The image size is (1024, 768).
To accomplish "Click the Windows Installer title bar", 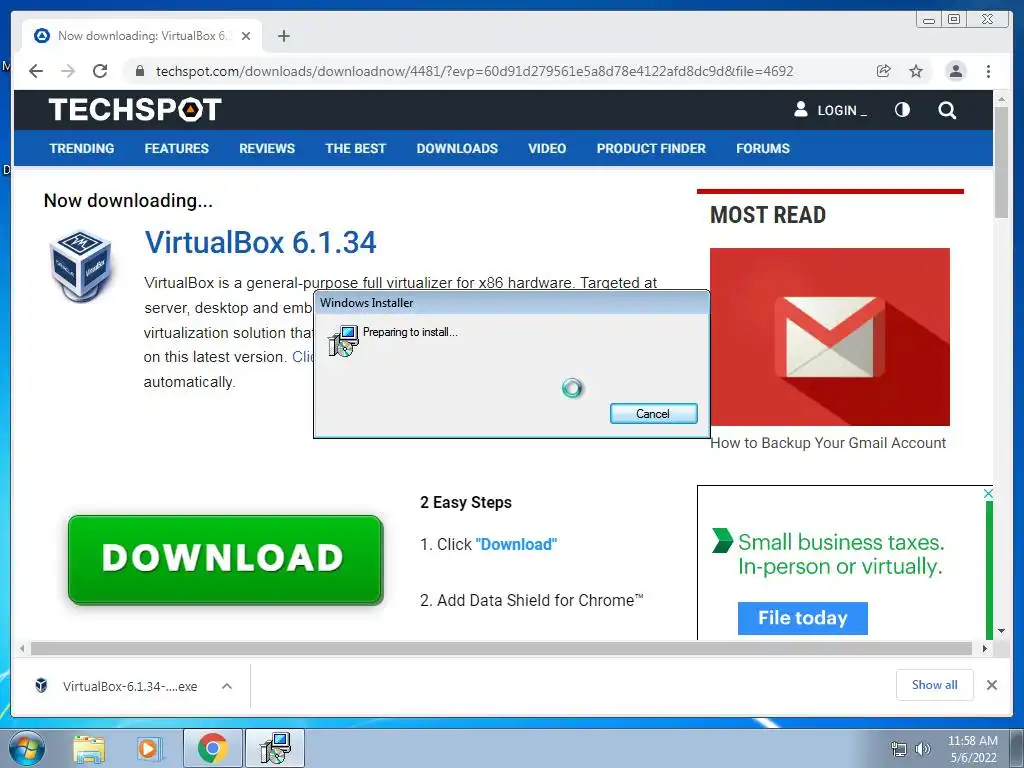I will pos(511,302).
